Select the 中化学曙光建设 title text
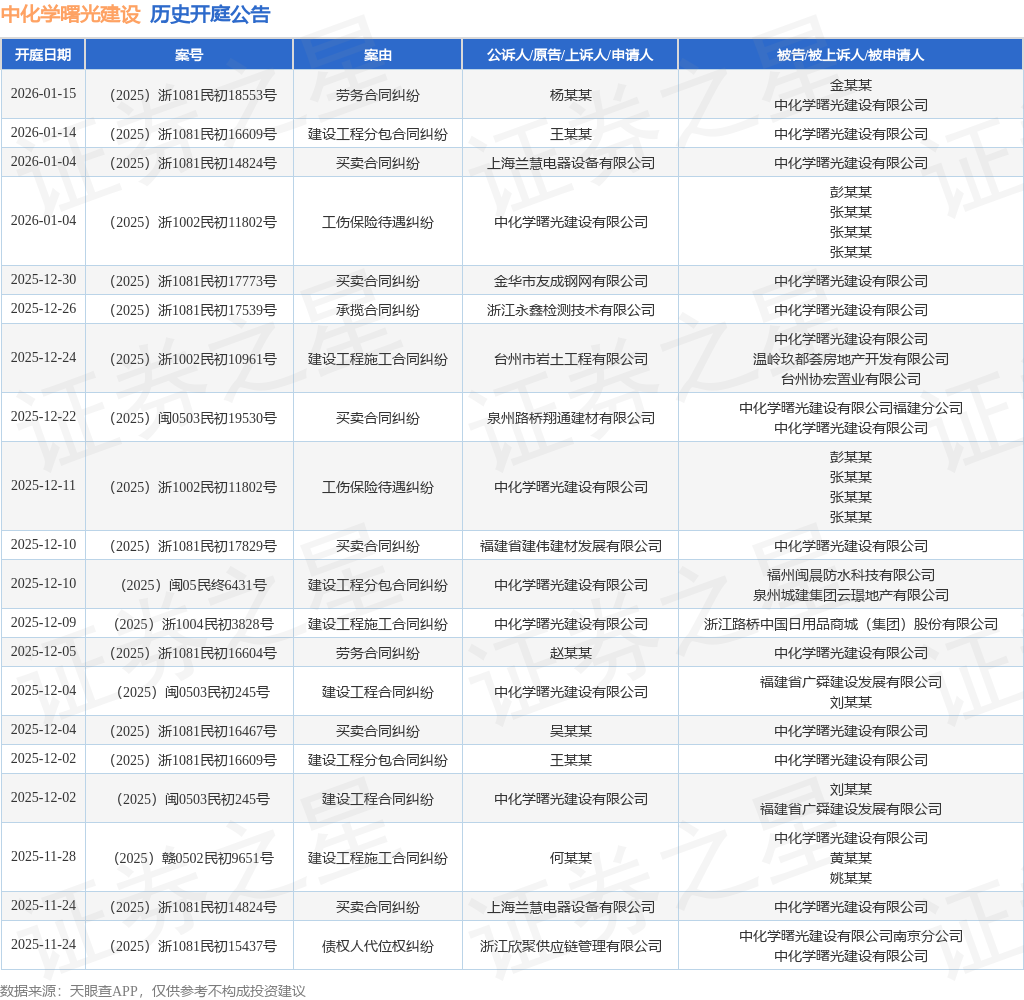This screenshot has width=1024, height=1000. [x=71, y=14]
